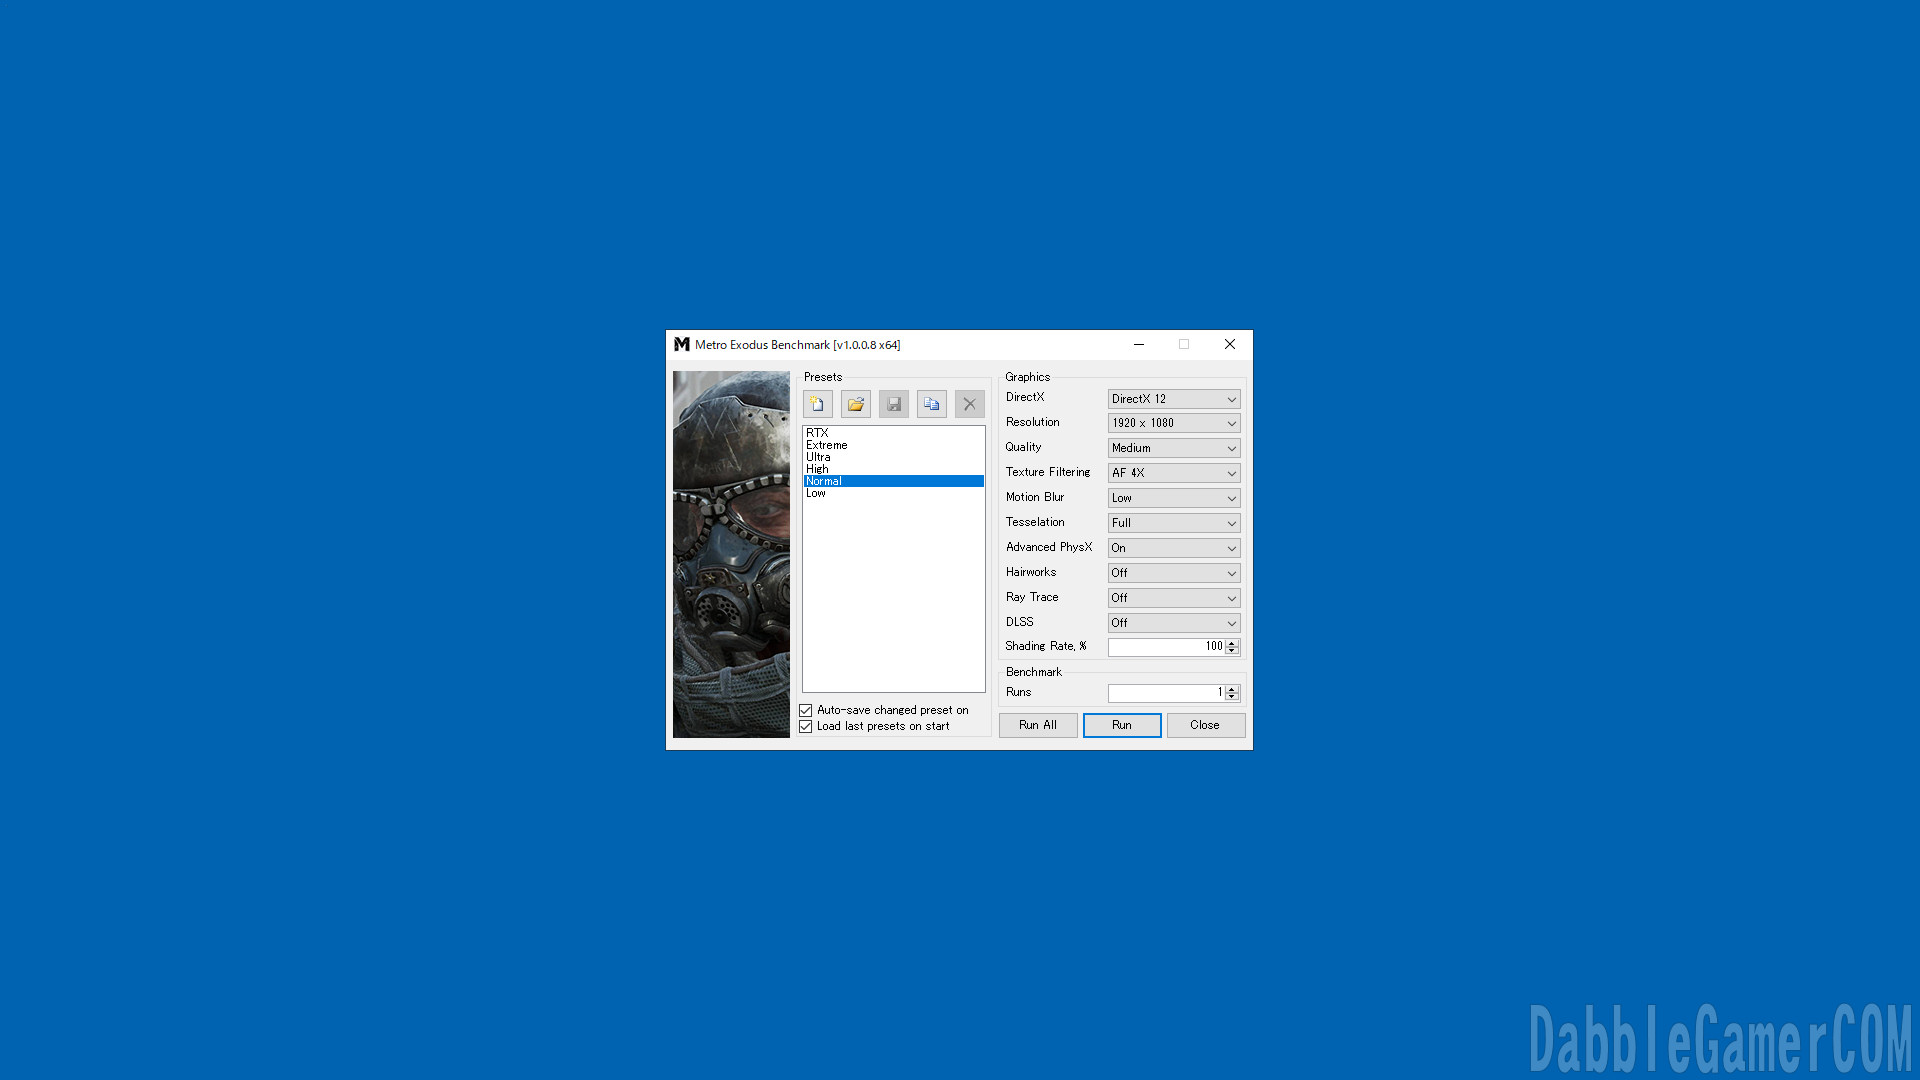
Task: Click the save preset floppy icon
Action: (x=893, y=404)
